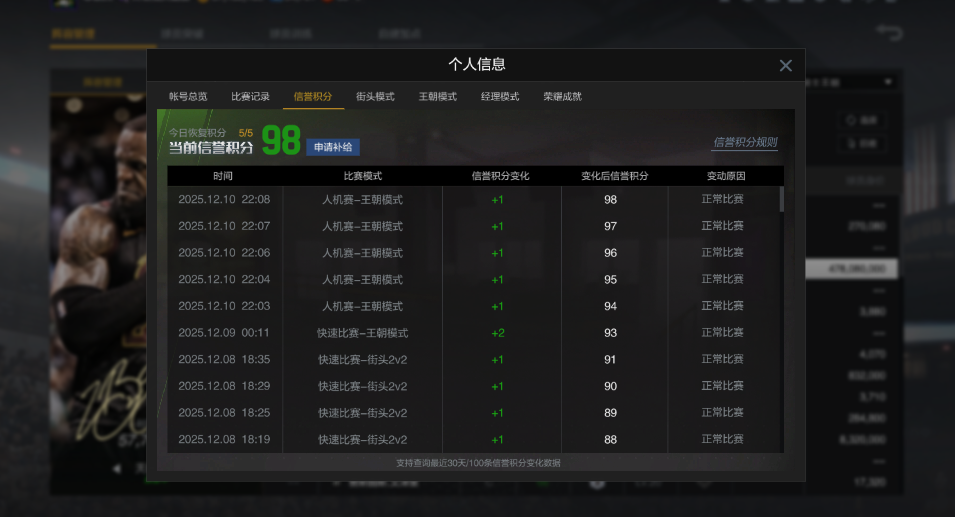Click the resulting score 96 in the table
The height and width of the screenshot is (517, 955).
610,253
